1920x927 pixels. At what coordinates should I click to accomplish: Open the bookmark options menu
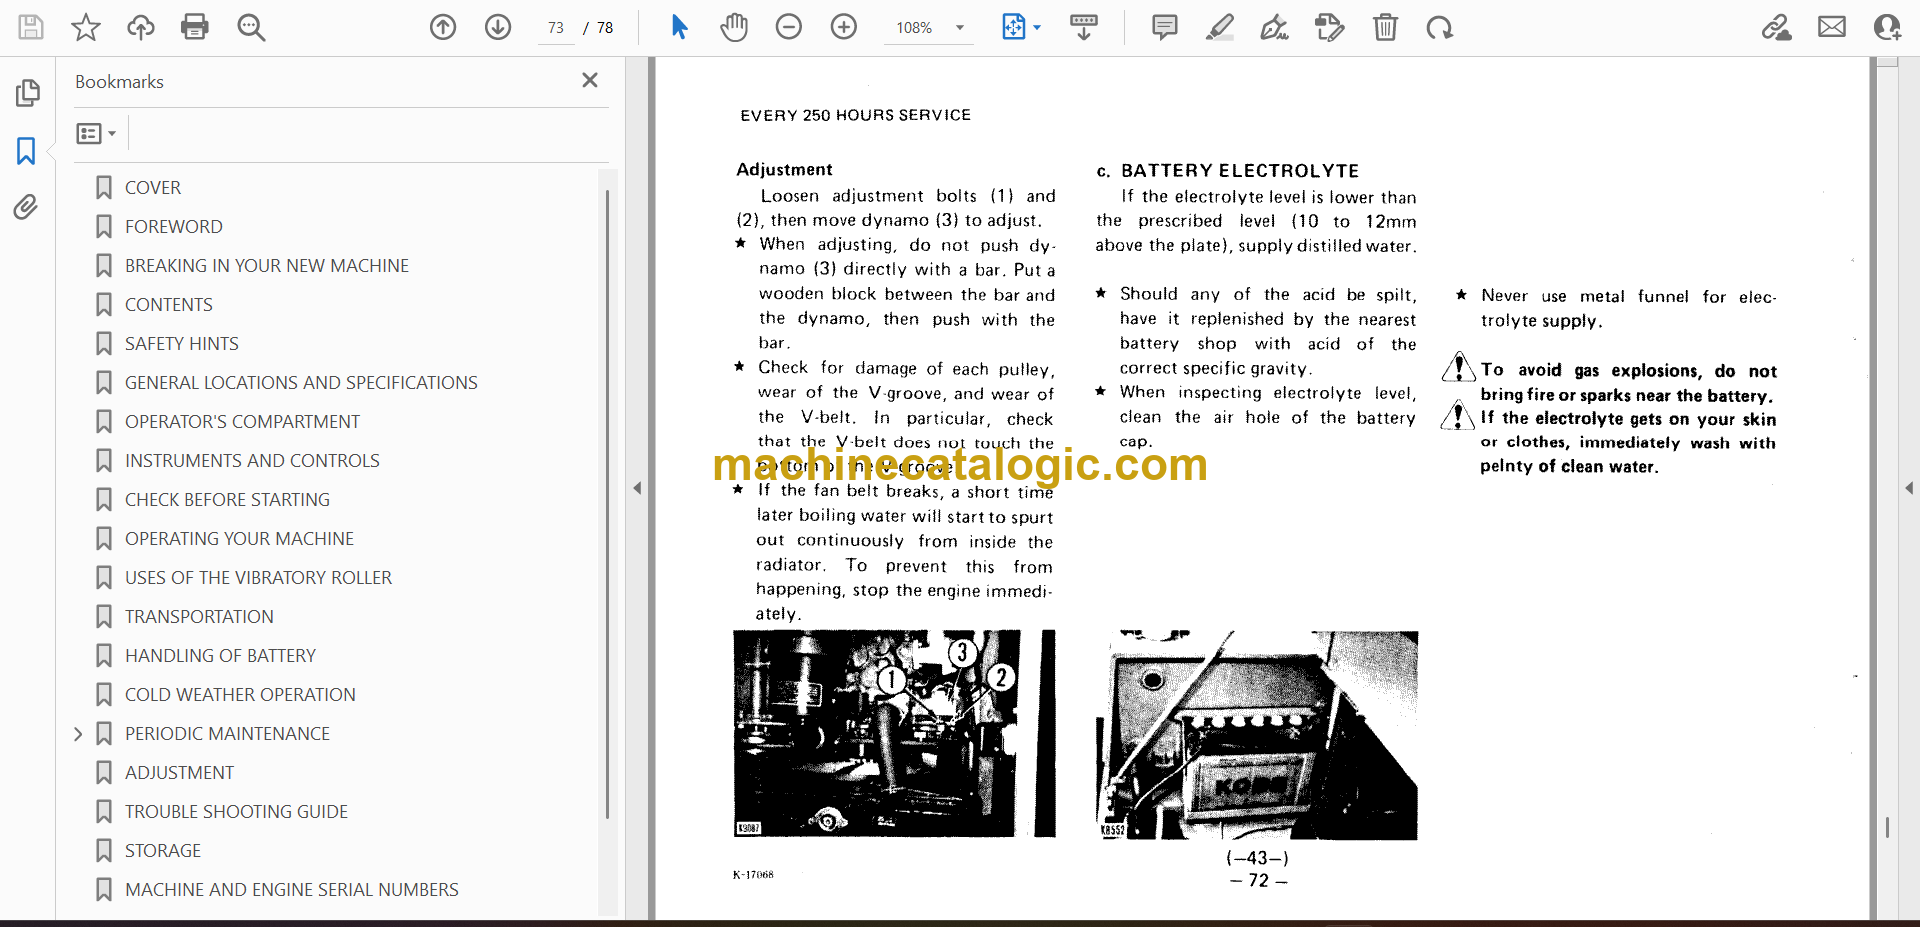coord(96,133)
